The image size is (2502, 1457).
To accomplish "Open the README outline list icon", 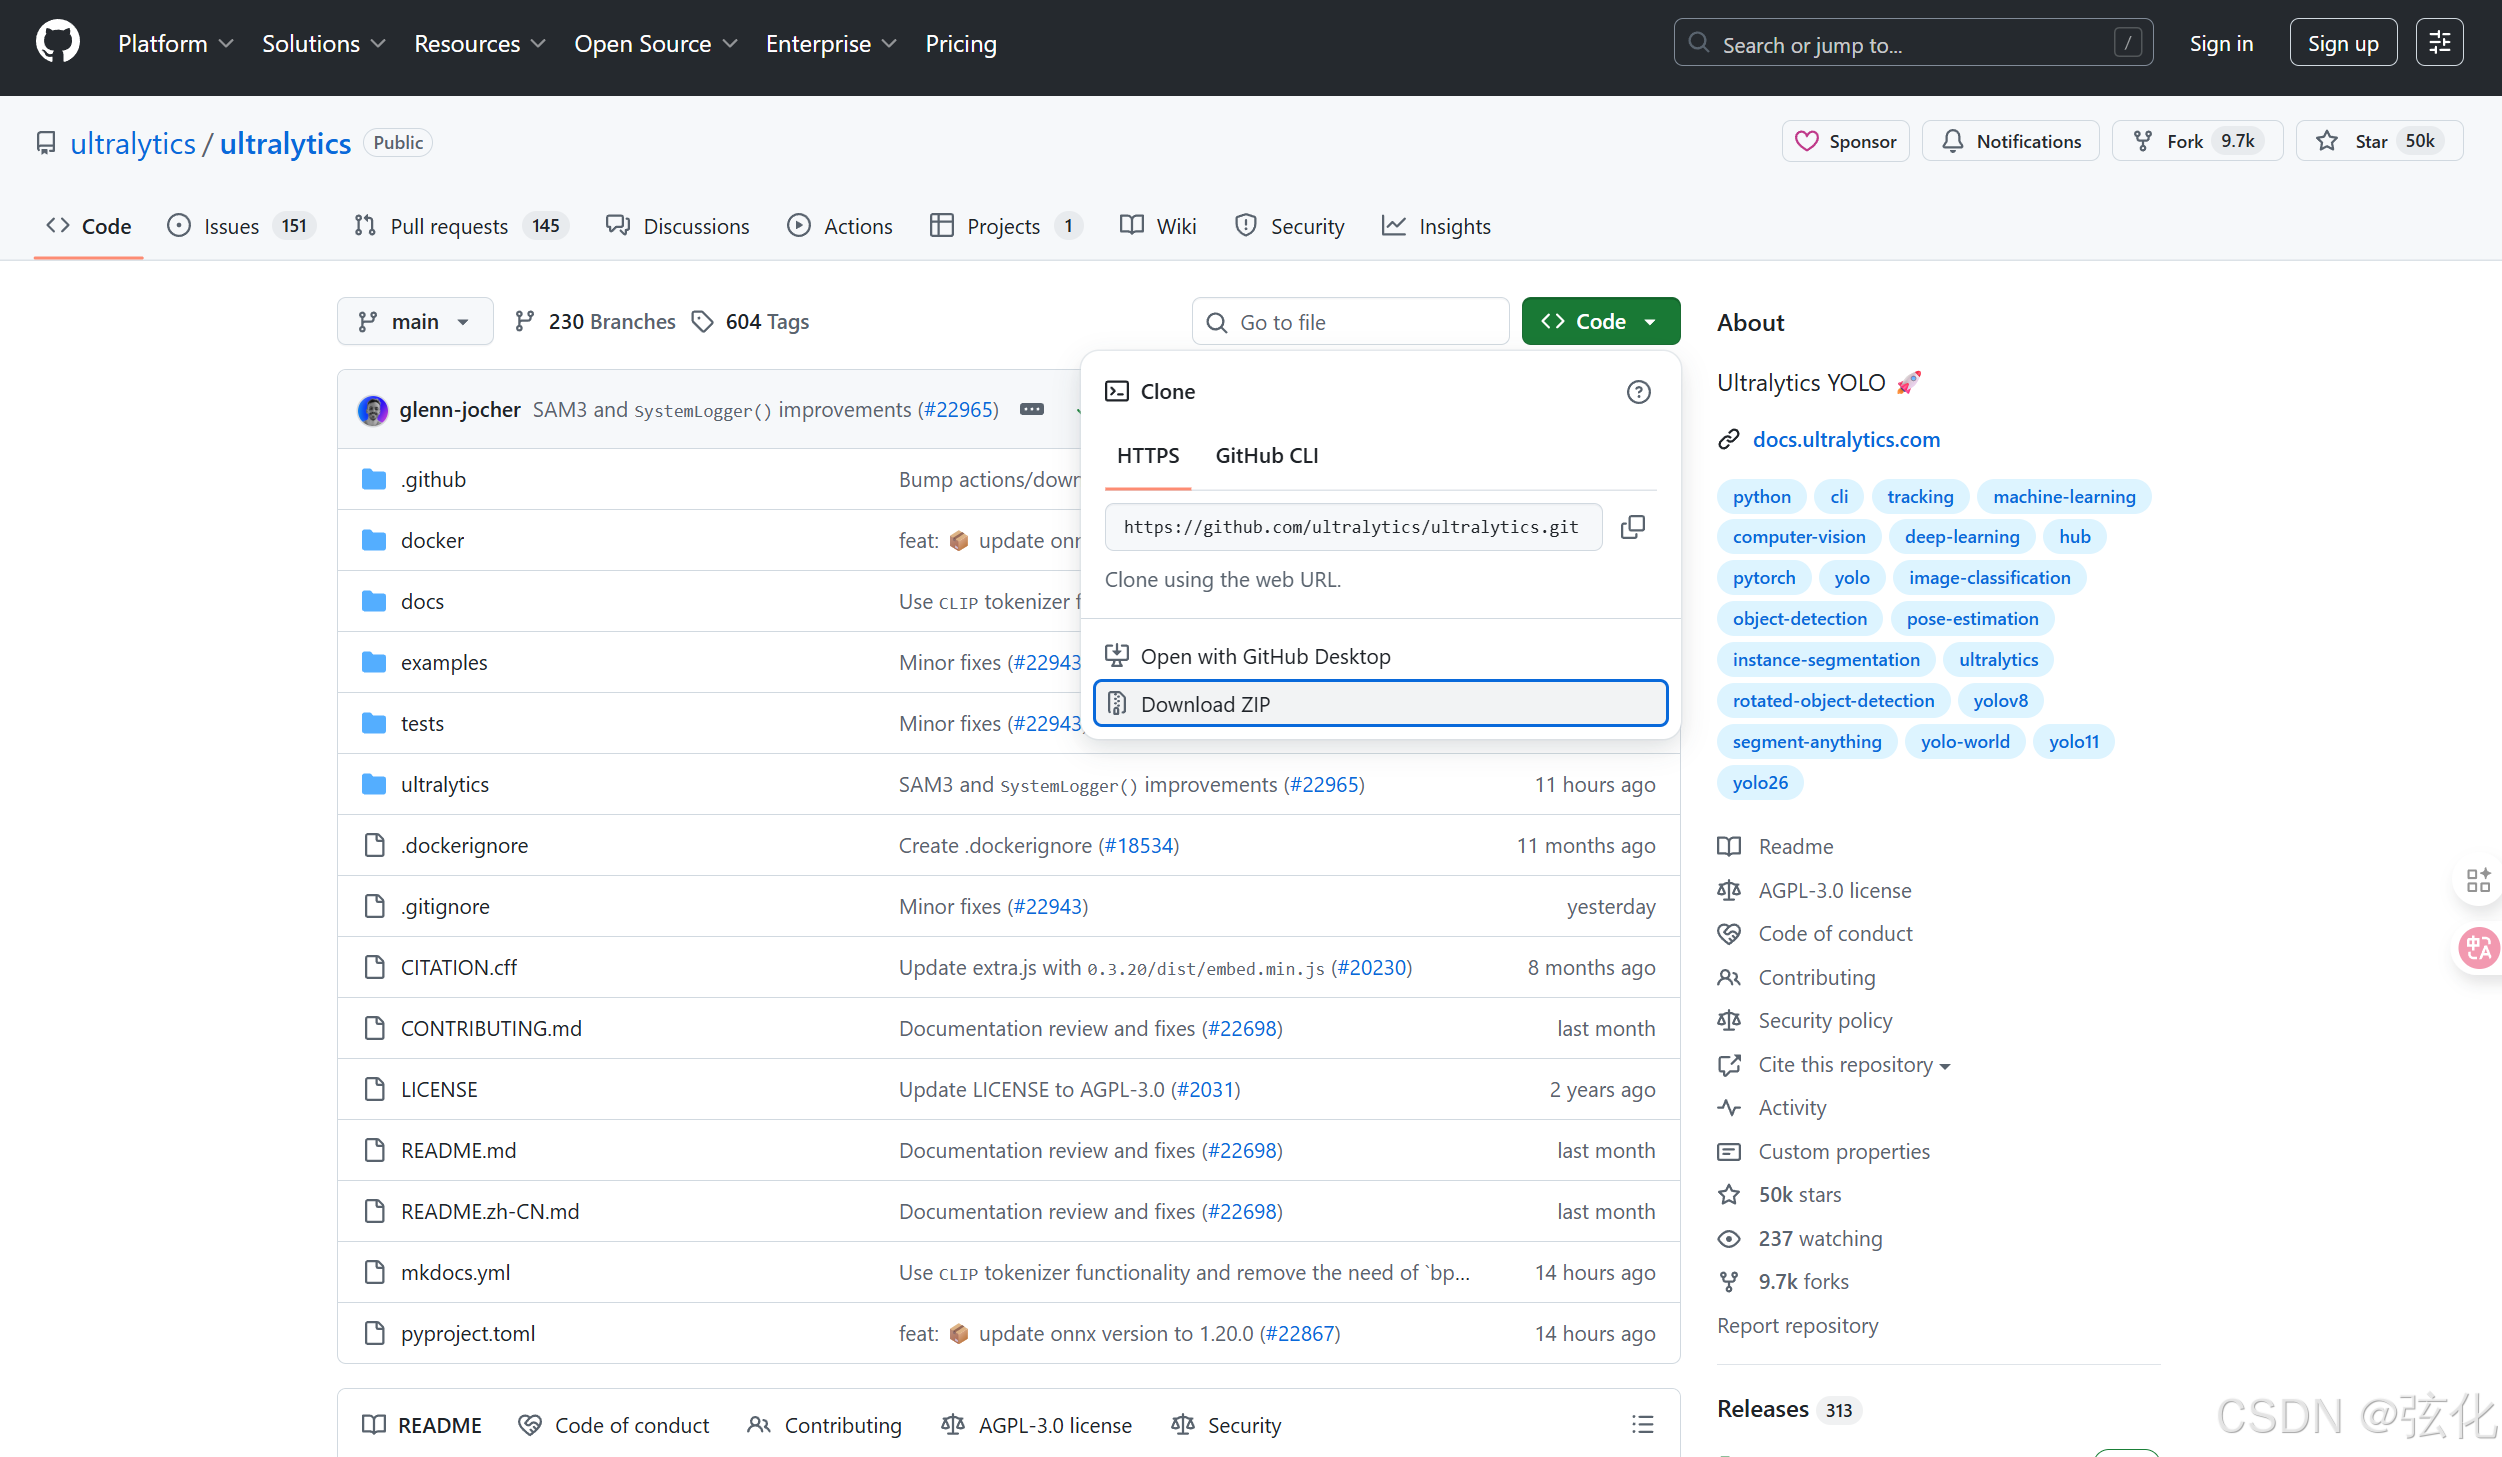I will point(1642,1424).
